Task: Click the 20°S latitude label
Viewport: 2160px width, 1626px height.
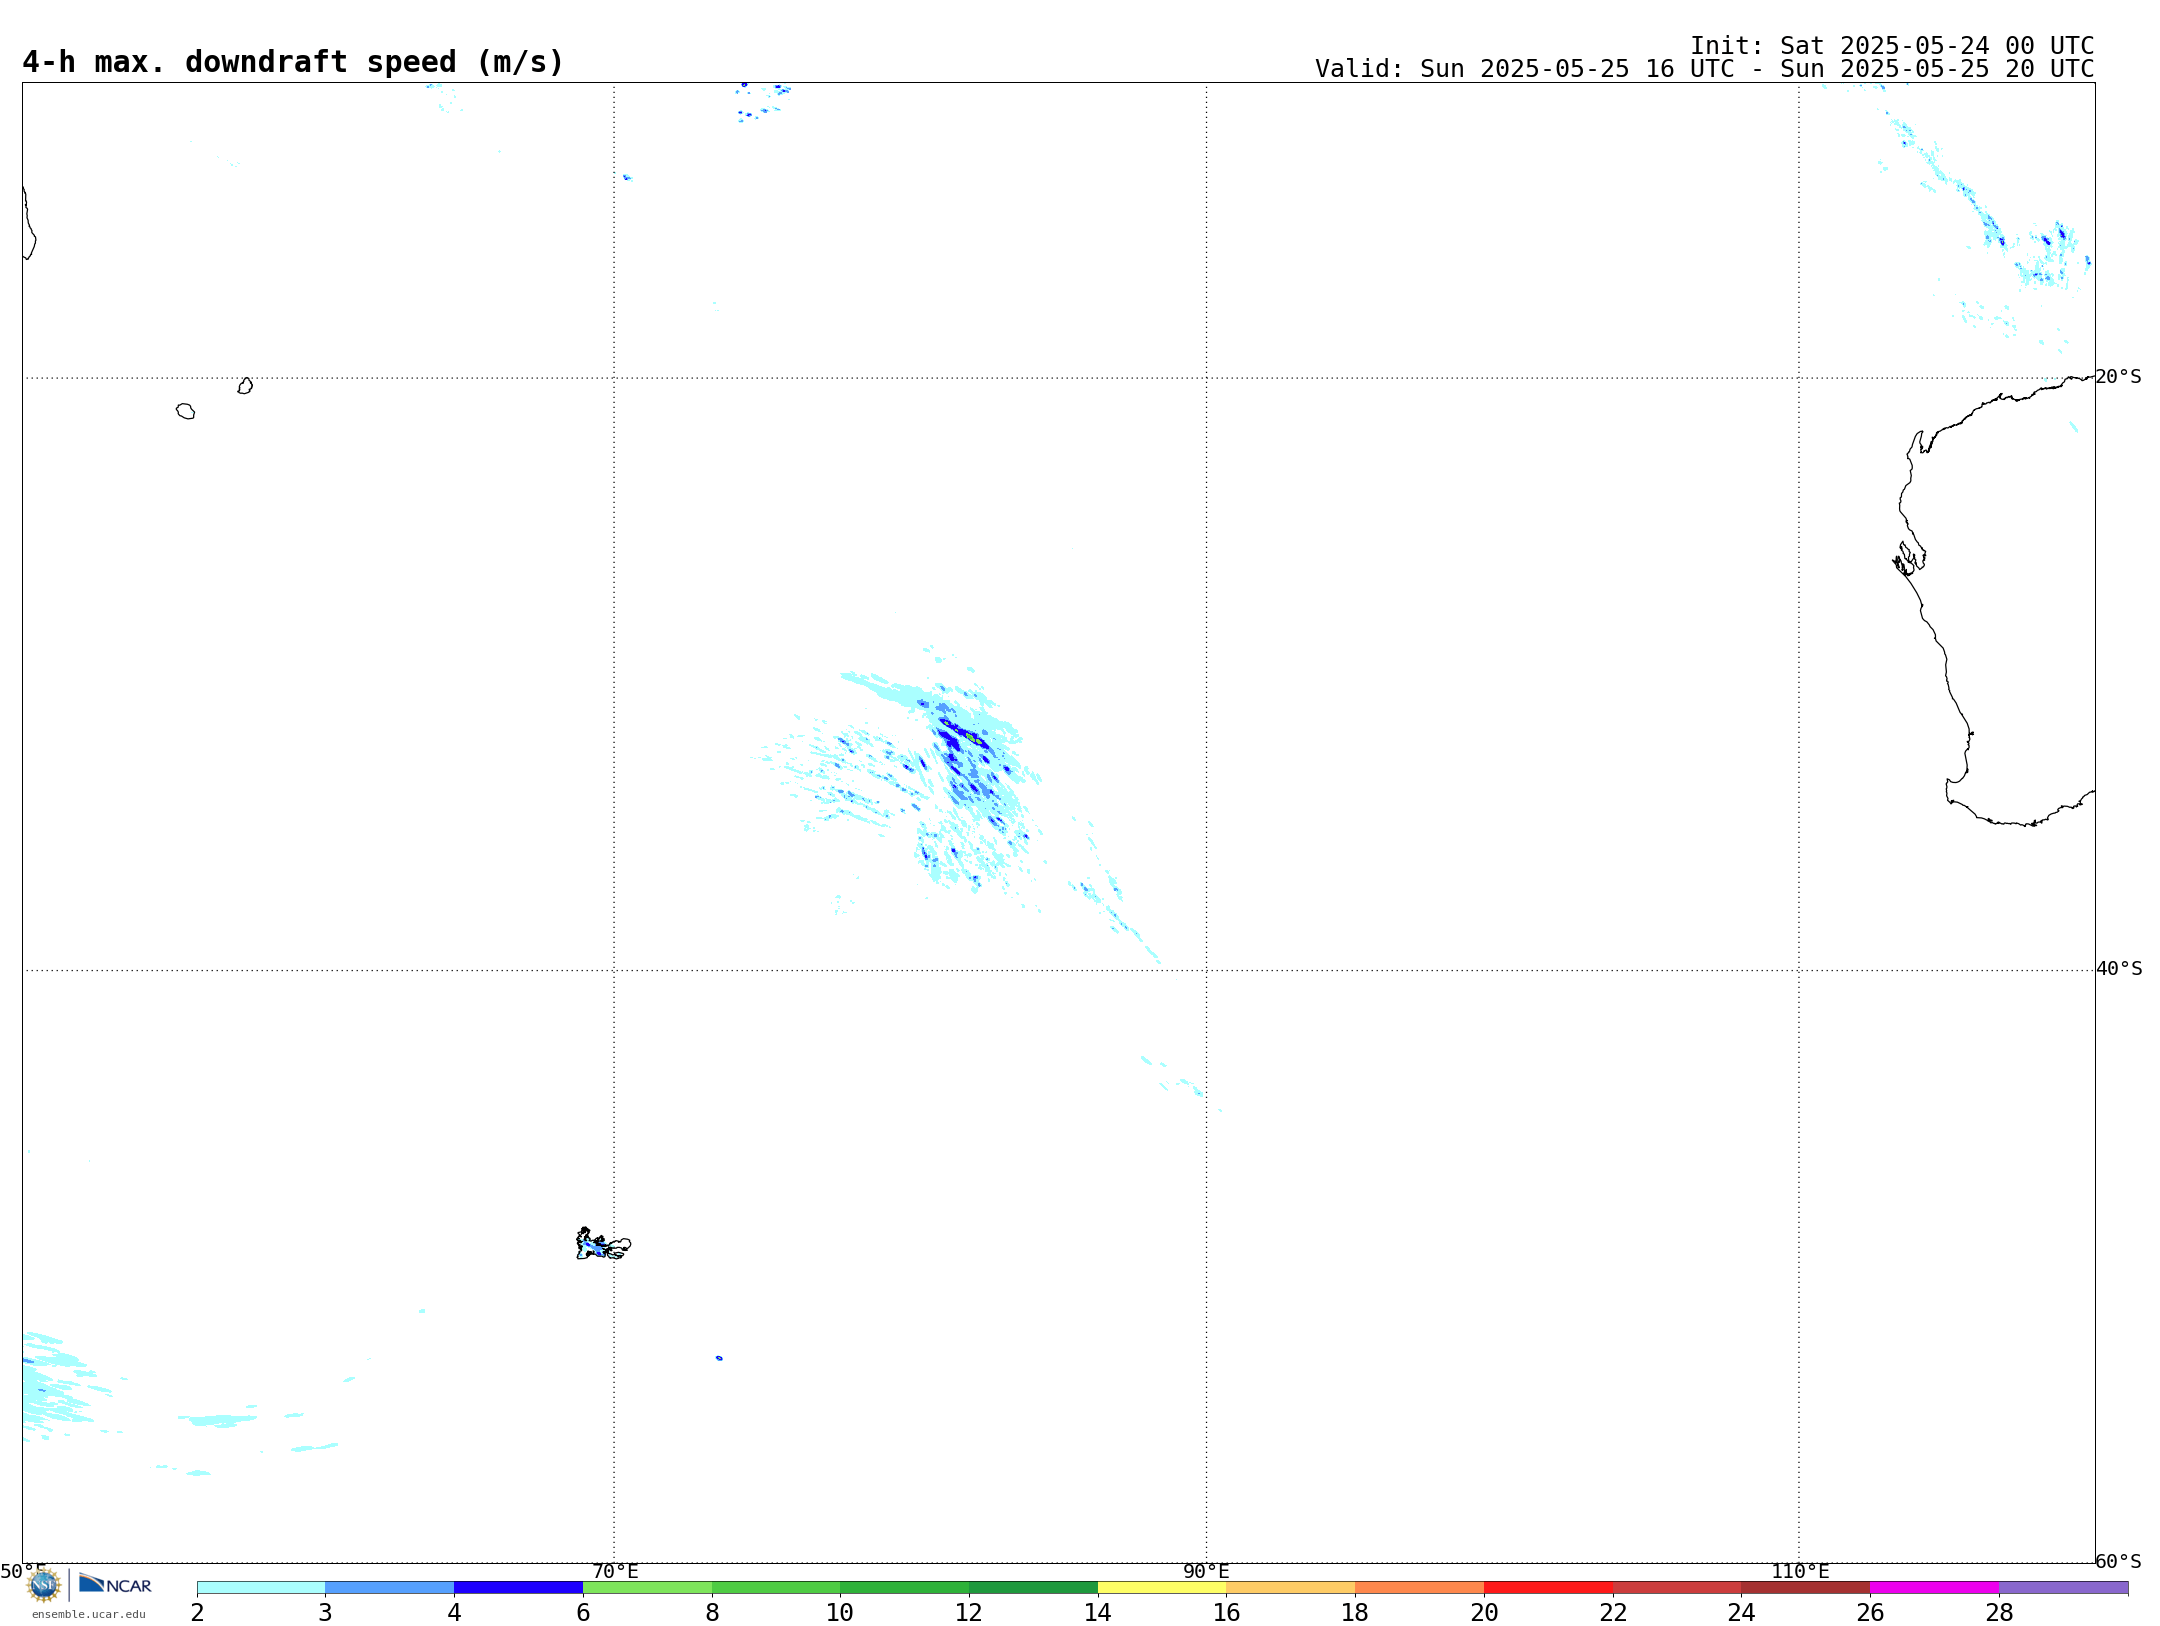Action: tap(2118, 376)
